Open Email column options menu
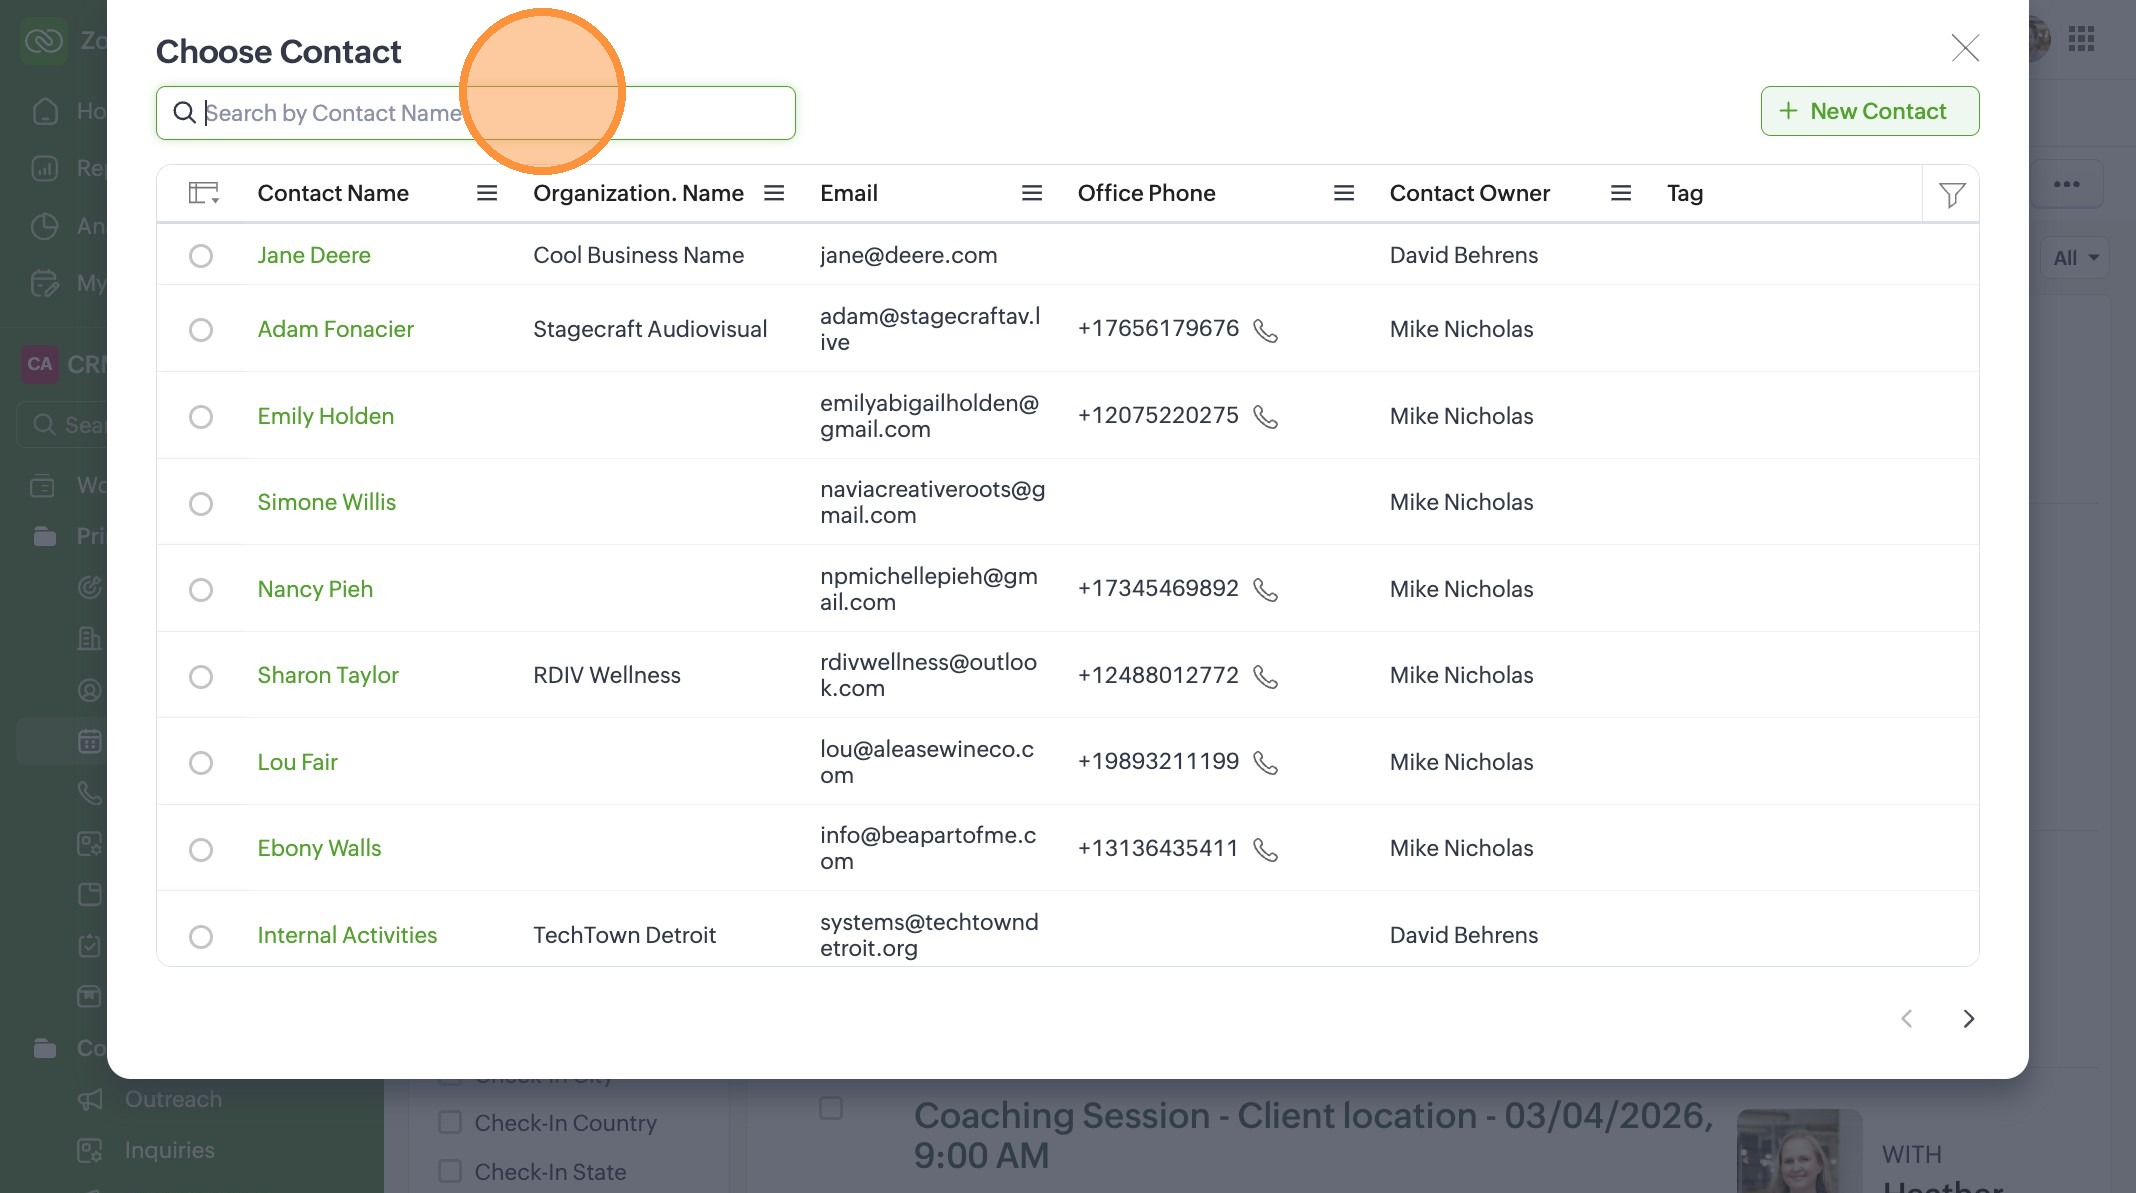 1032,193
